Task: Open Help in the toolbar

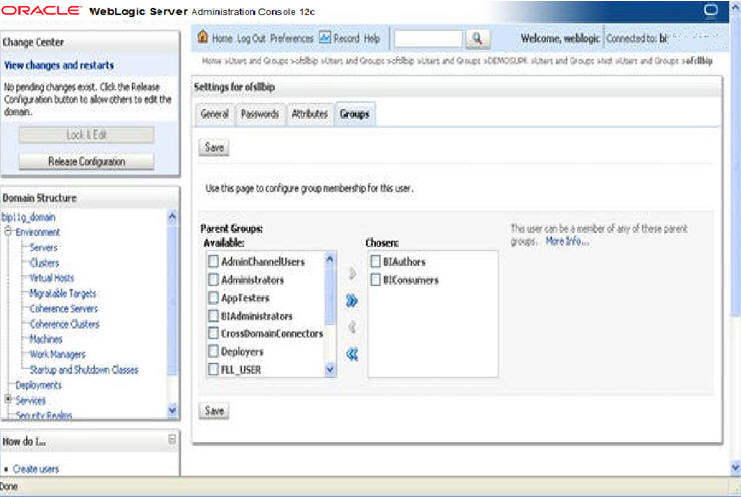Action: click(372, 38)
